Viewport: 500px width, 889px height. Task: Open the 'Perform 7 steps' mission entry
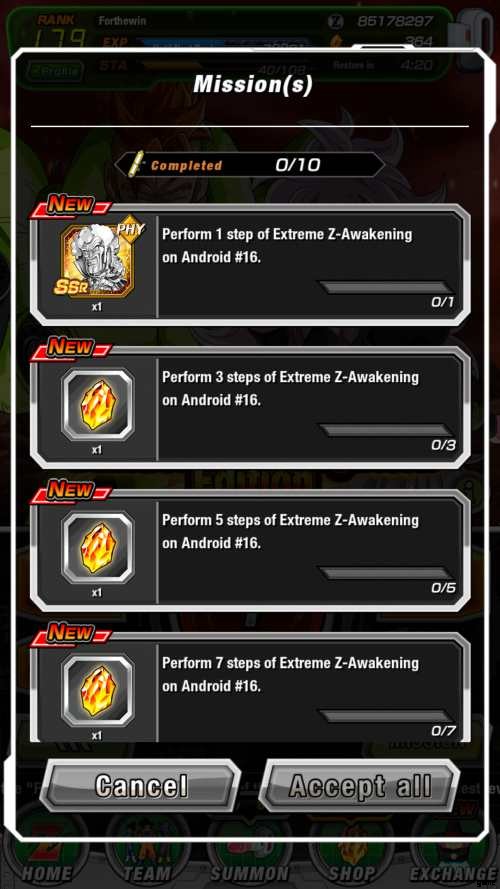click(250, 687)
